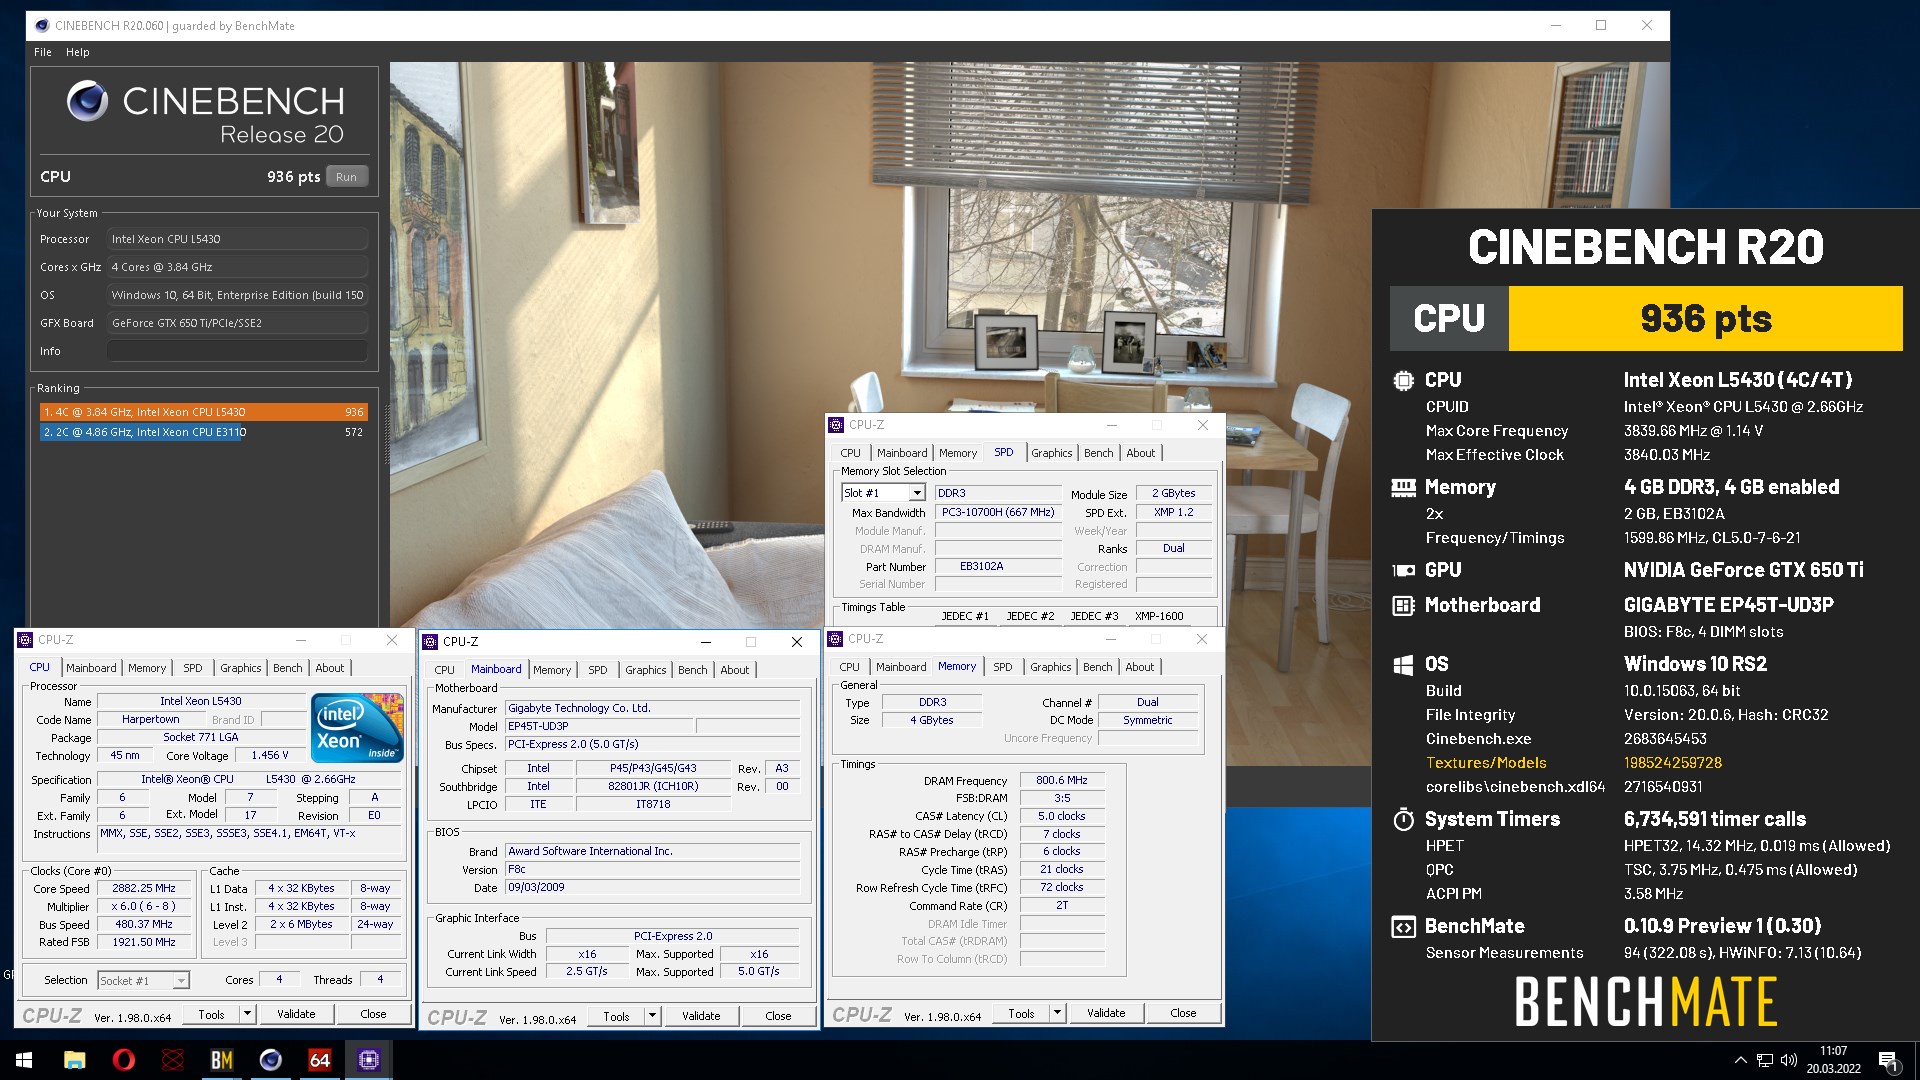Switch to the CPU tab in the Mainboard CPU-Z window
Screen dimensions: 1920x1080
click(444, 670)
